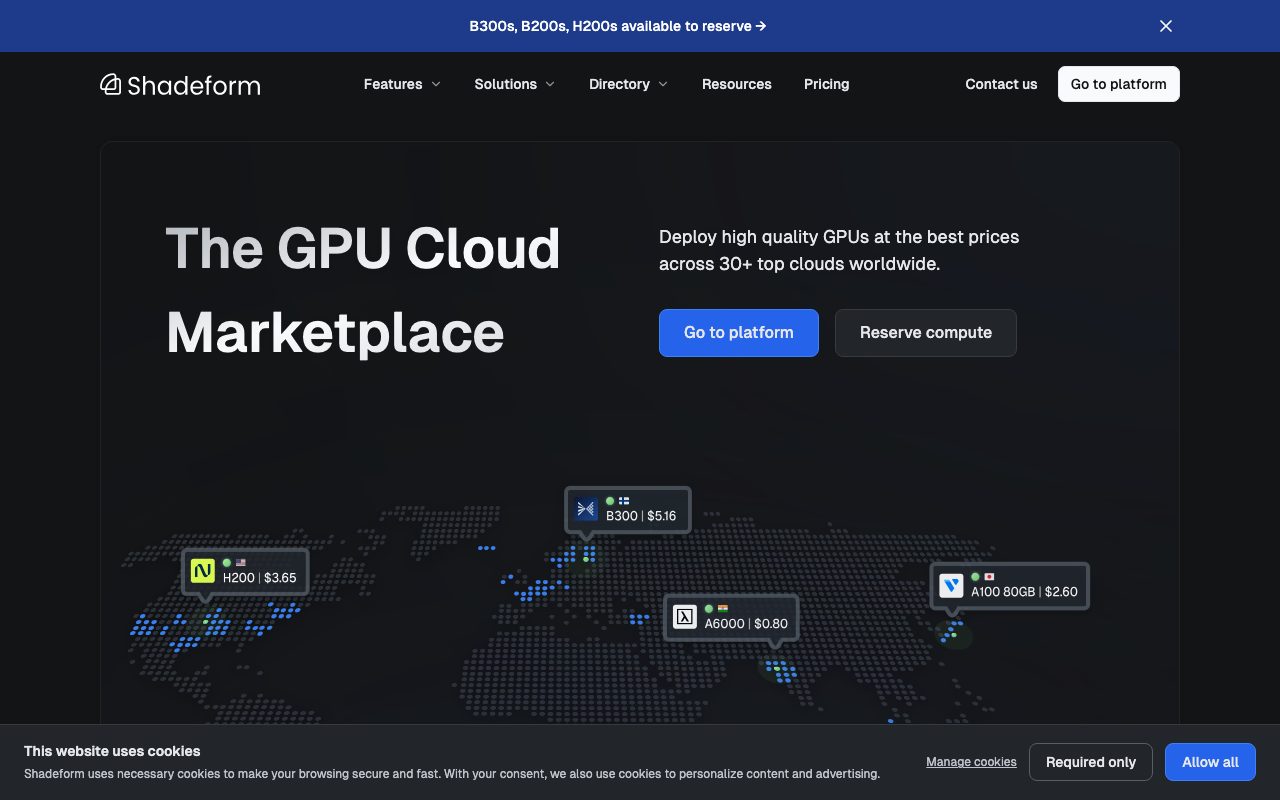Click the B300 | $5.16 price label
Viewport: 1280px width, 800px height.
point(641,516)
